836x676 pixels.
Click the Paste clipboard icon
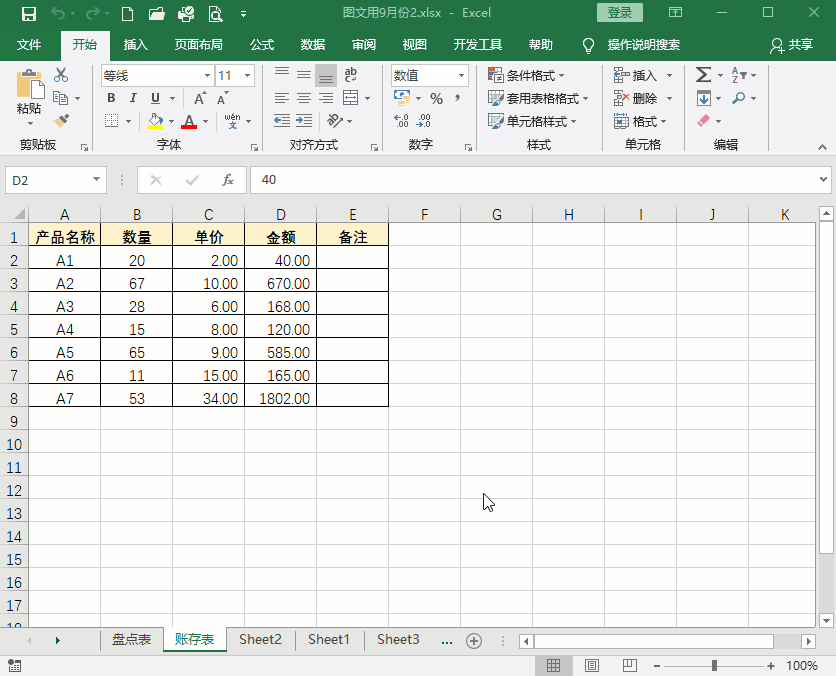[29, 85]
